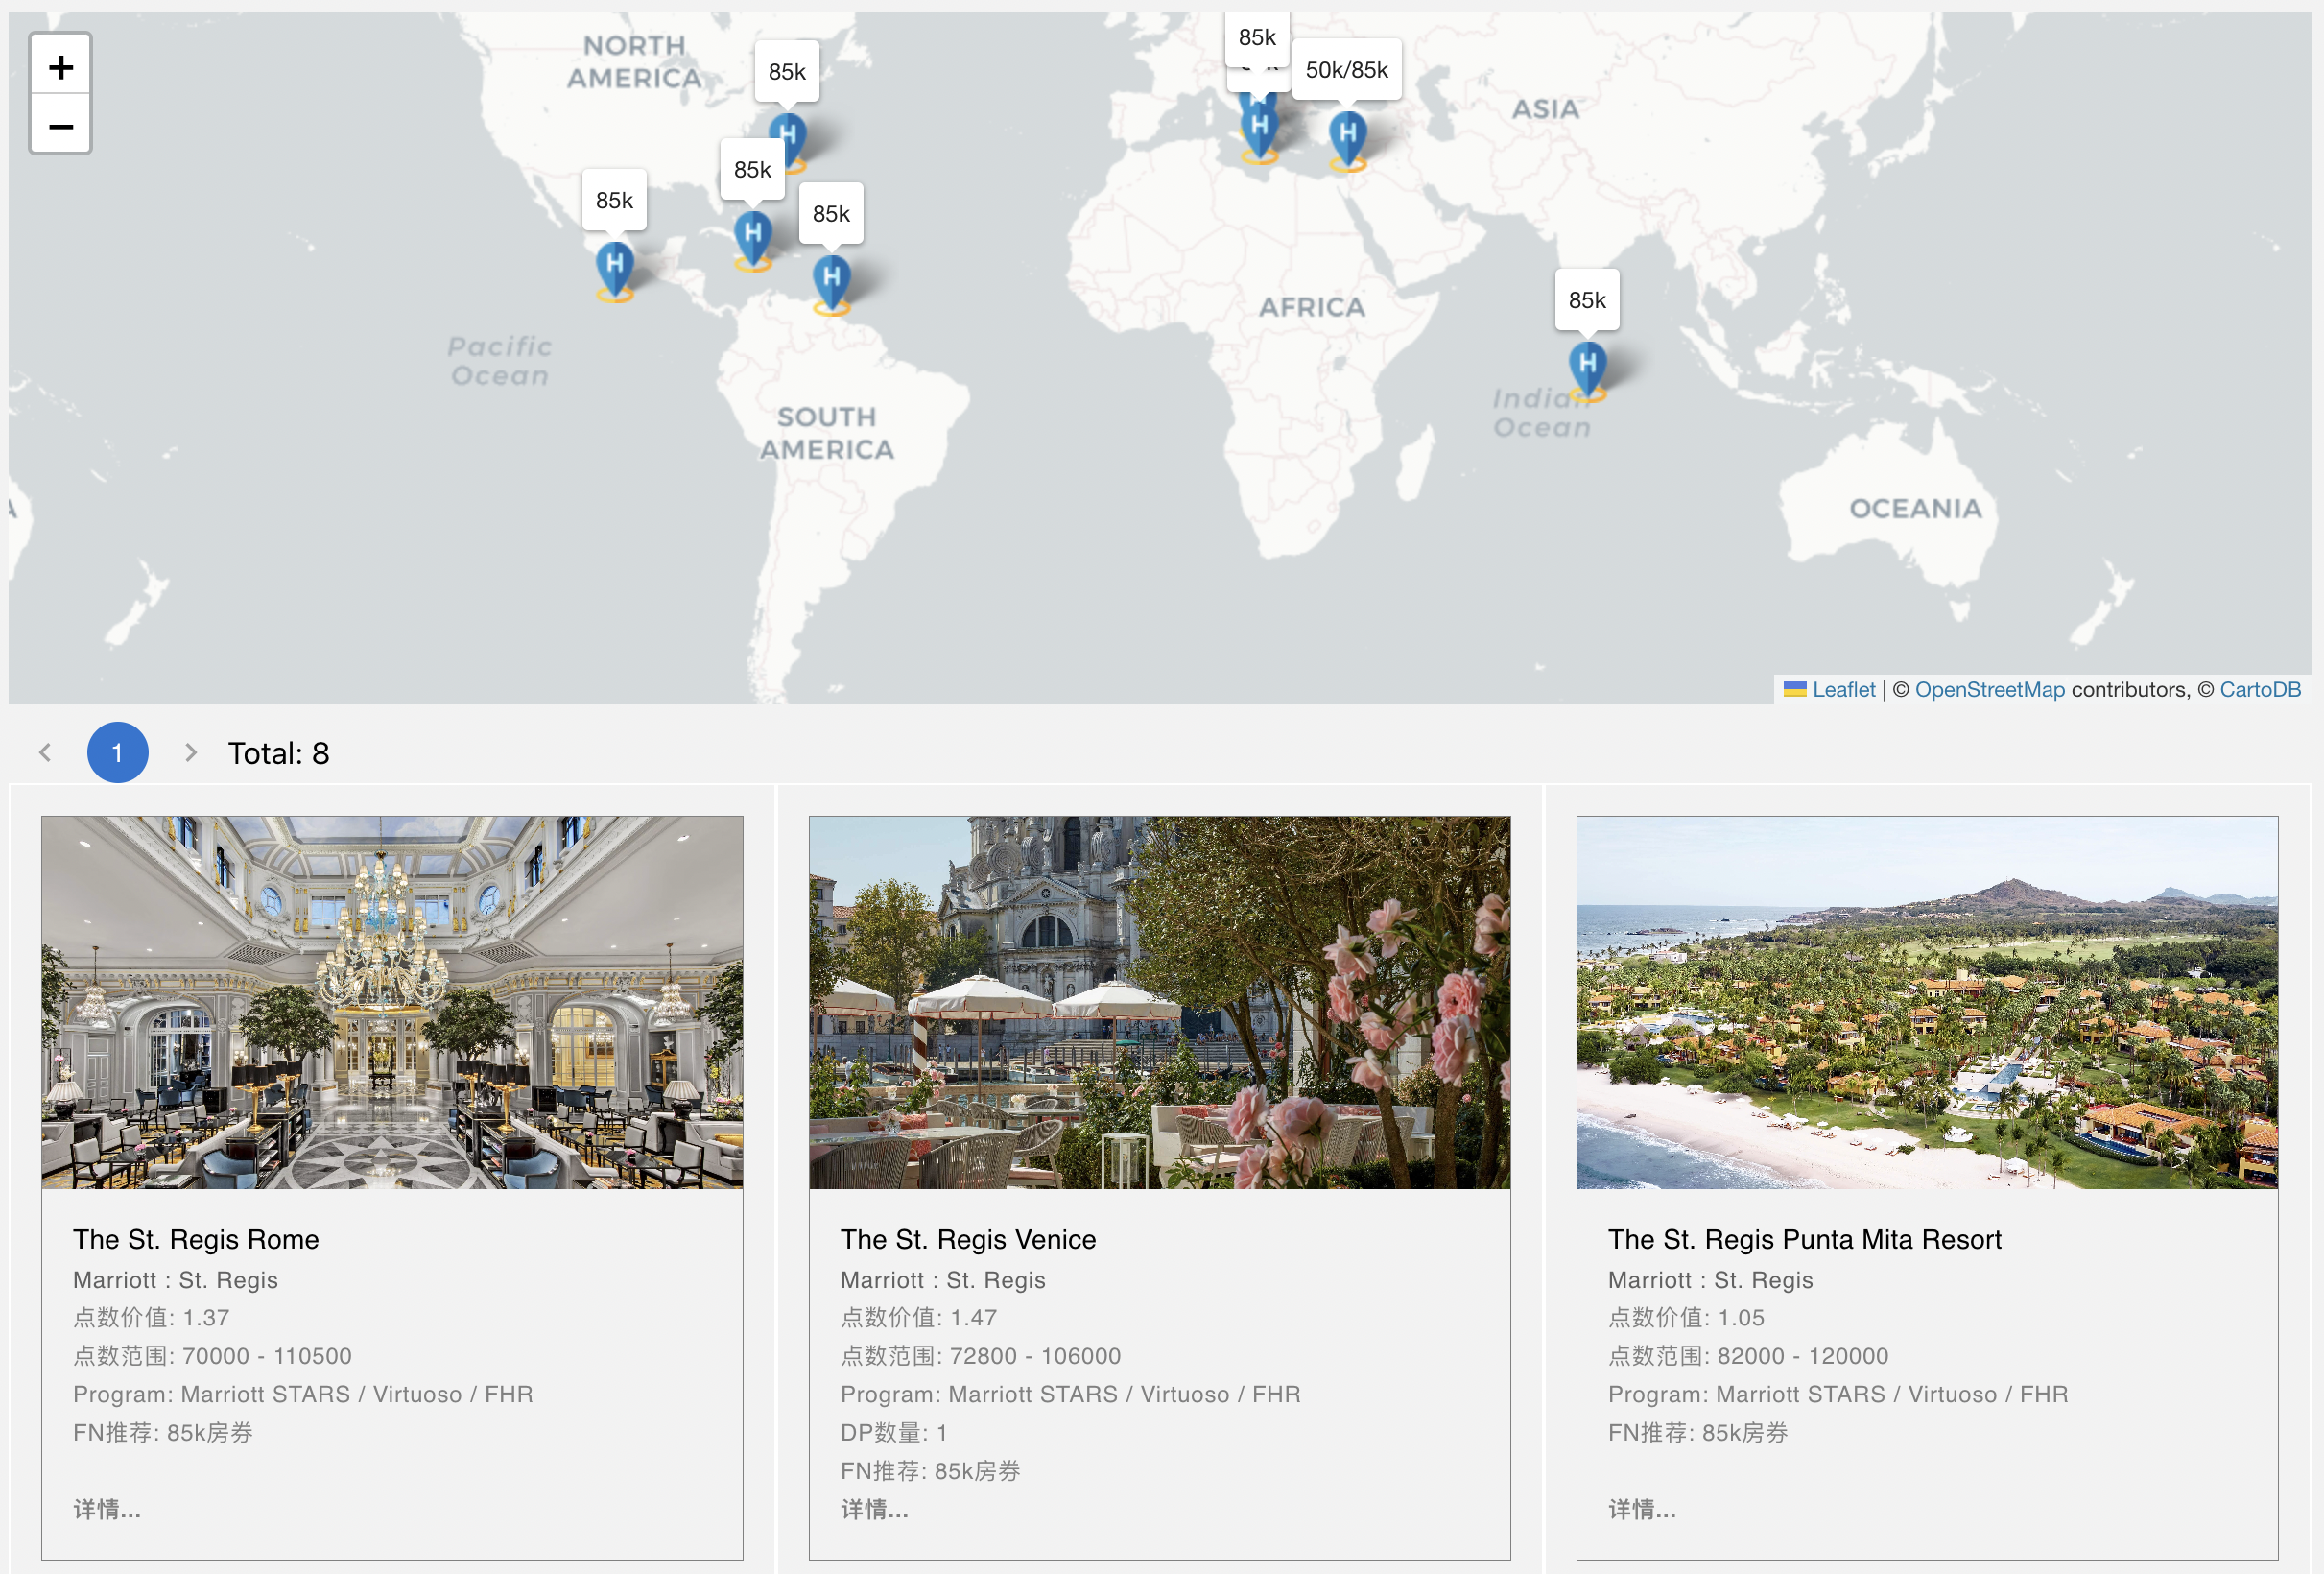
Task: Click Marriott : St. Regis on Punta Mita card
Action: point(1710,1279)
